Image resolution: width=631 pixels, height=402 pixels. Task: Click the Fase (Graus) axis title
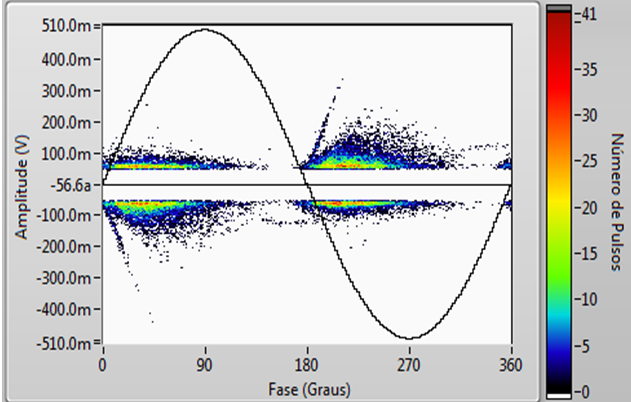click(x=307, y=386)
